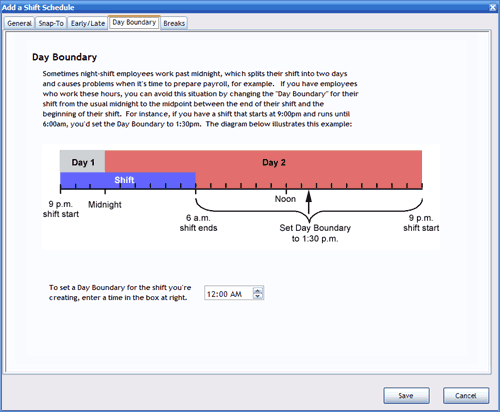
Task: Click the 'Add a Shift Schedule' title text
Action: point(38,7)
